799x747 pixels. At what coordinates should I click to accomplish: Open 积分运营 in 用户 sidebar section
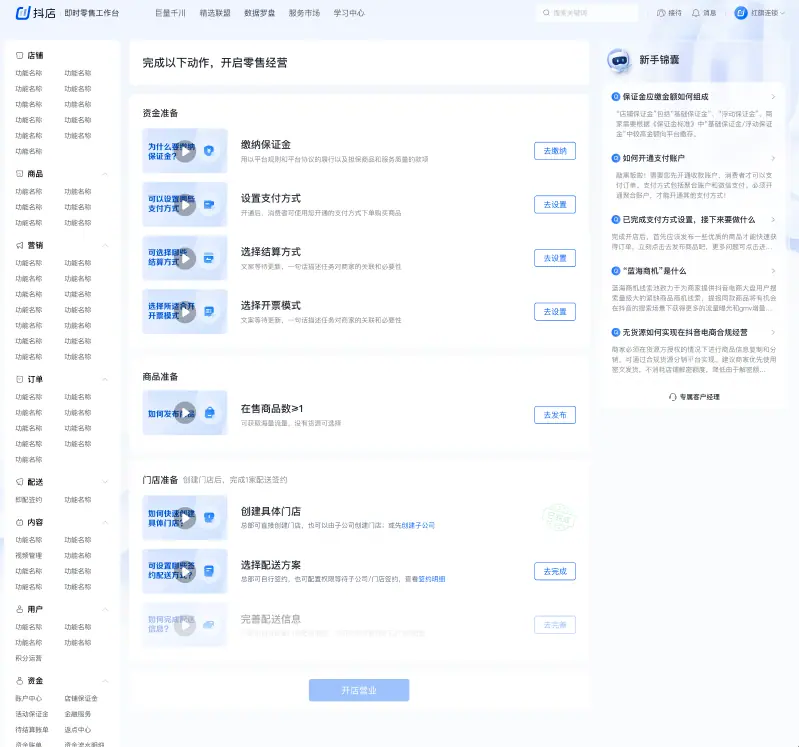[29, 658]
